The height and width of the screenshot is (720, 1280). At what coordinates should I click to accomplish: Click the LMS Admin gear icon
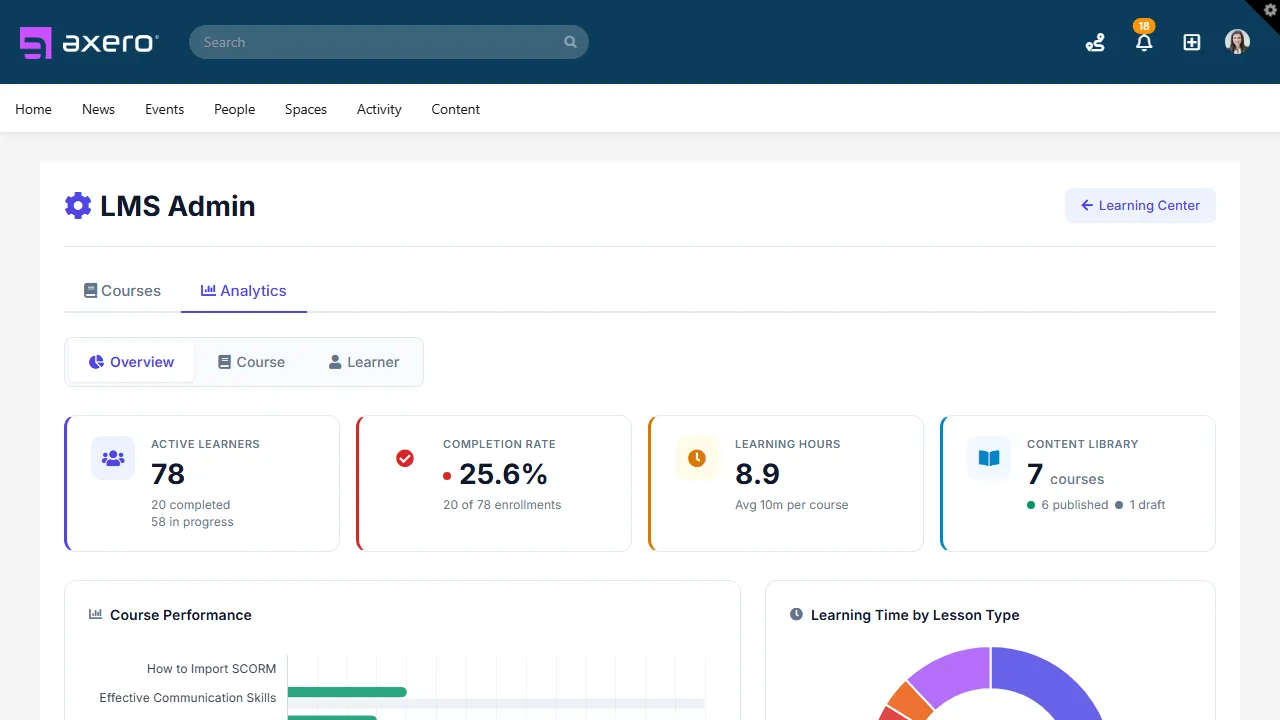point(78,206)
